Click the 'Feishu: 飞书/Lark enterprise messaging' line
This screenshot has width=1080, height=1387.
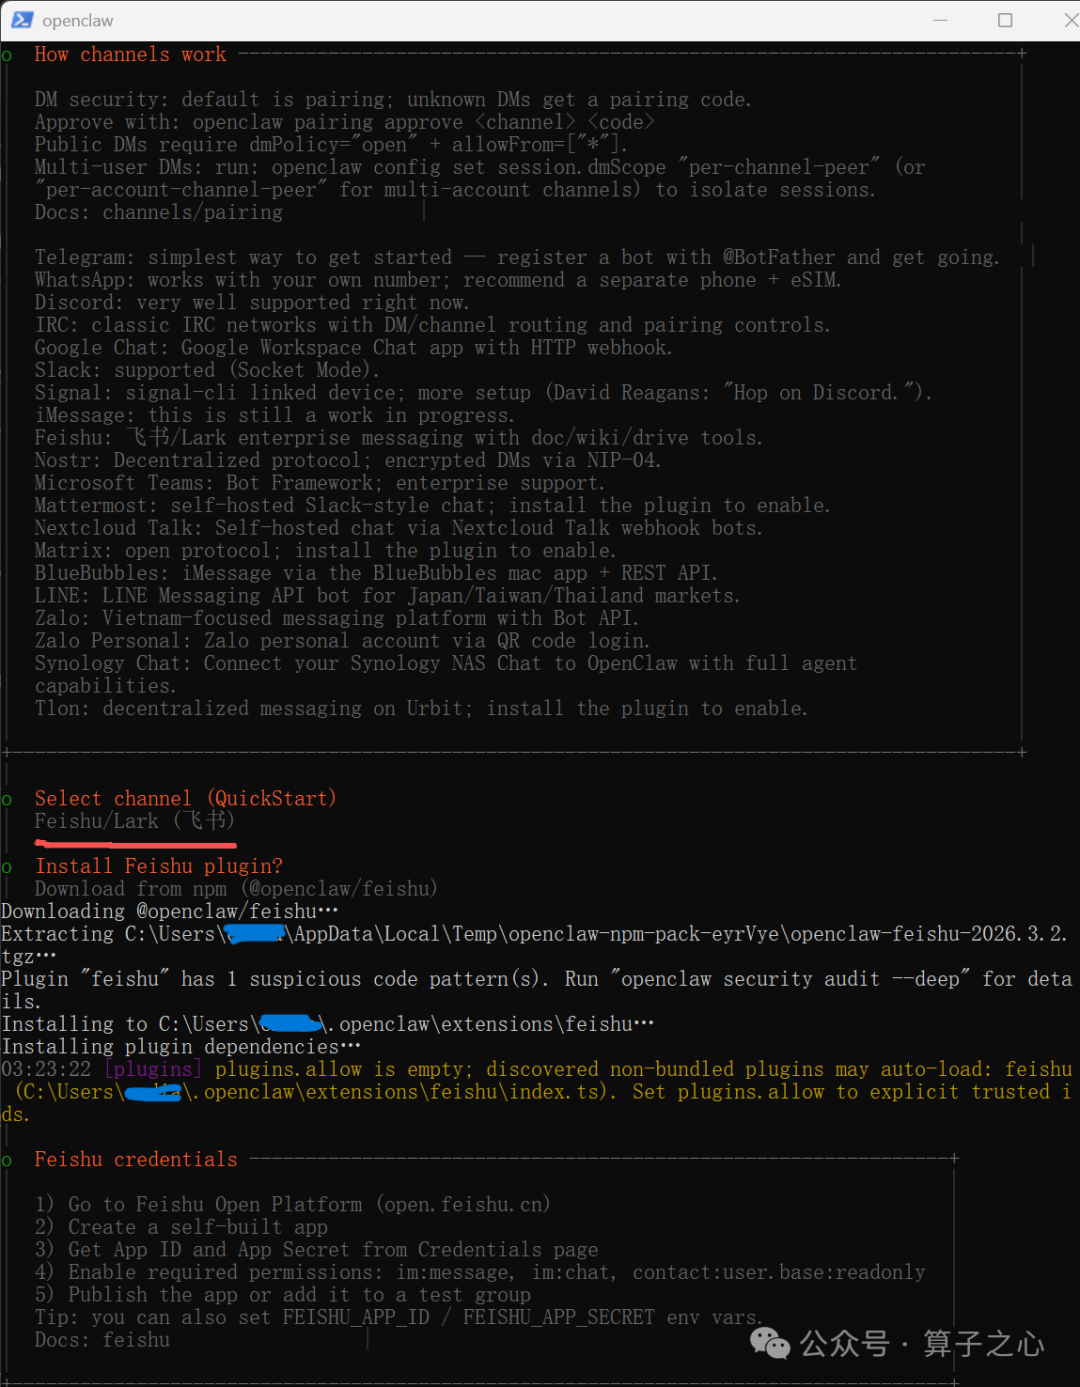pos(398,438)
